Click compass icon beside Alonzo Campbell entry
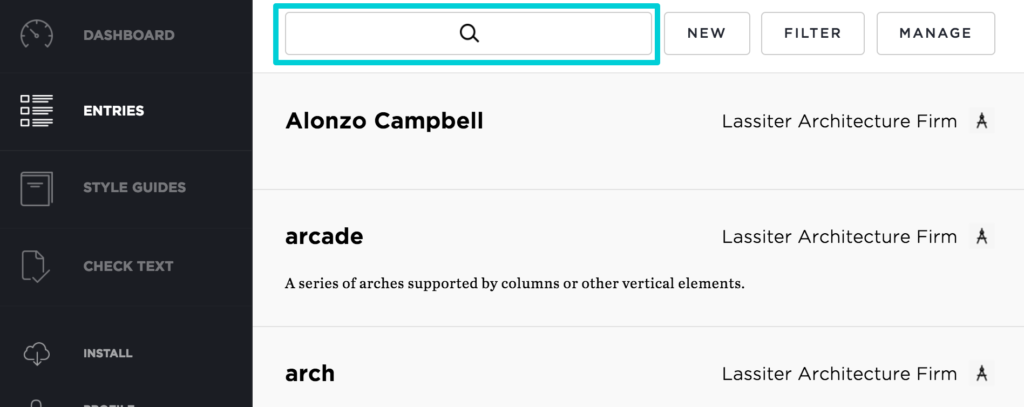The height and width of the screenshot is (407, 1024). (981, 121)
